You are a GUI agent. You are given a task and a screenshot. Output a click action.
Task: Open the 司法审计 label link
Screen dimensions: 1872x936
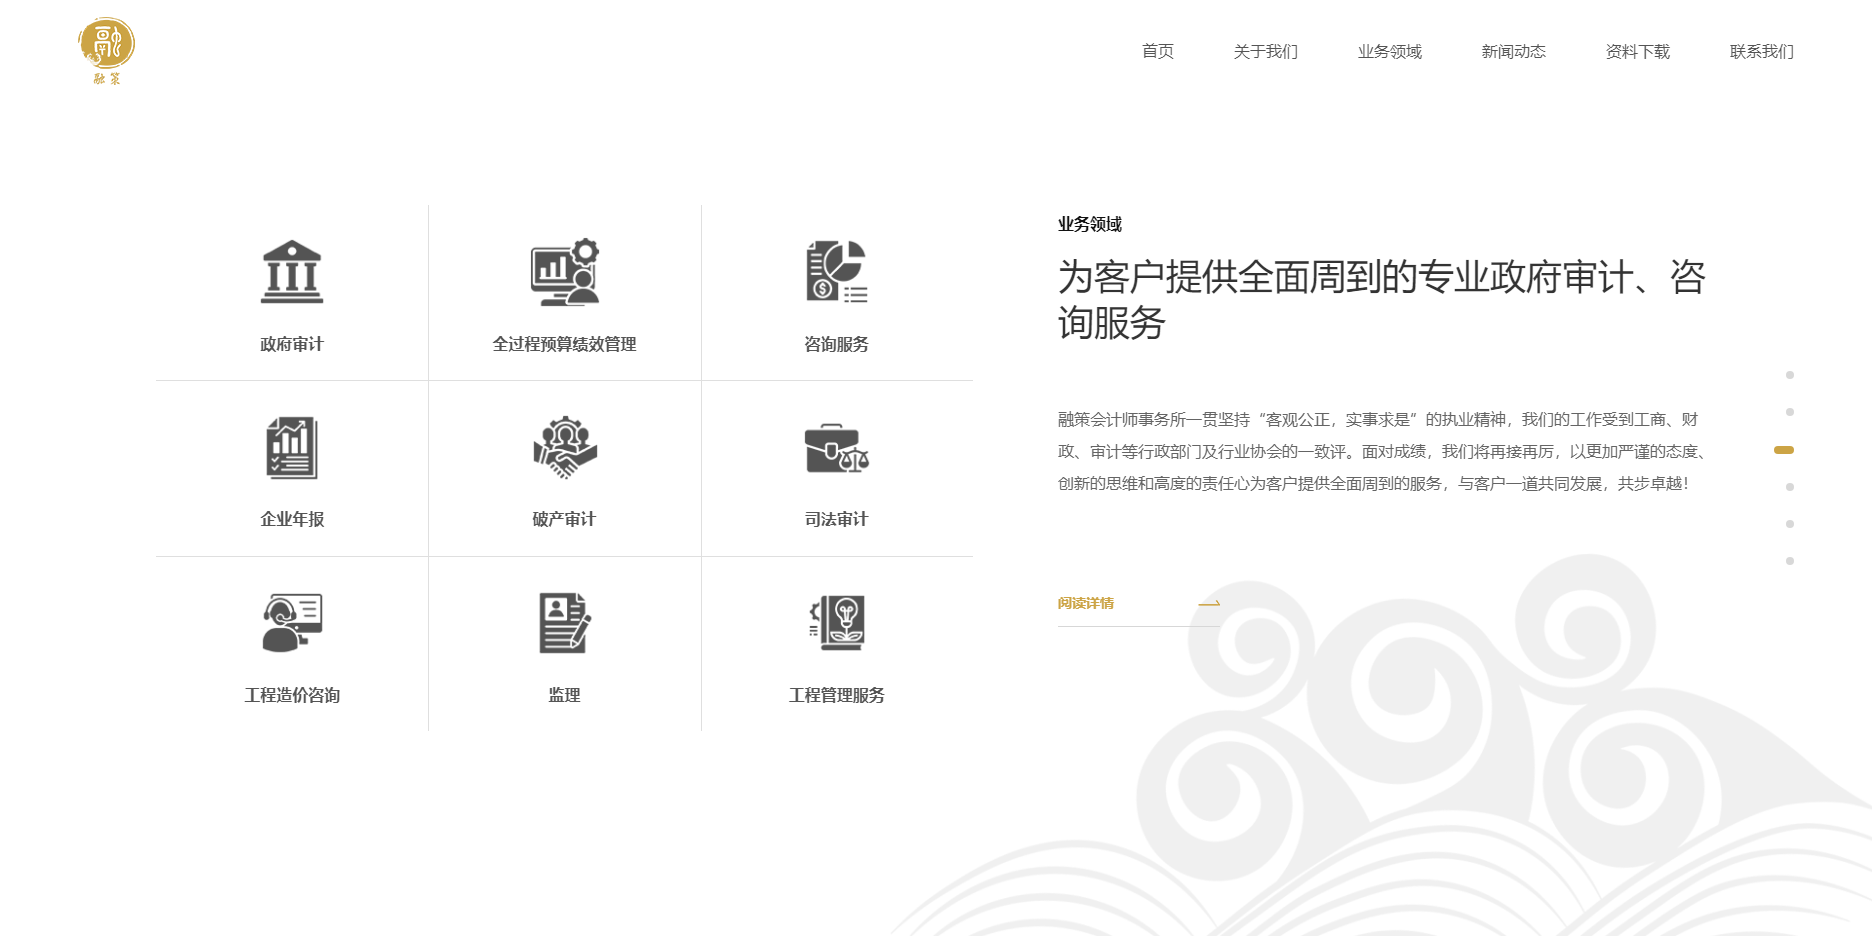tap(837, 519)
